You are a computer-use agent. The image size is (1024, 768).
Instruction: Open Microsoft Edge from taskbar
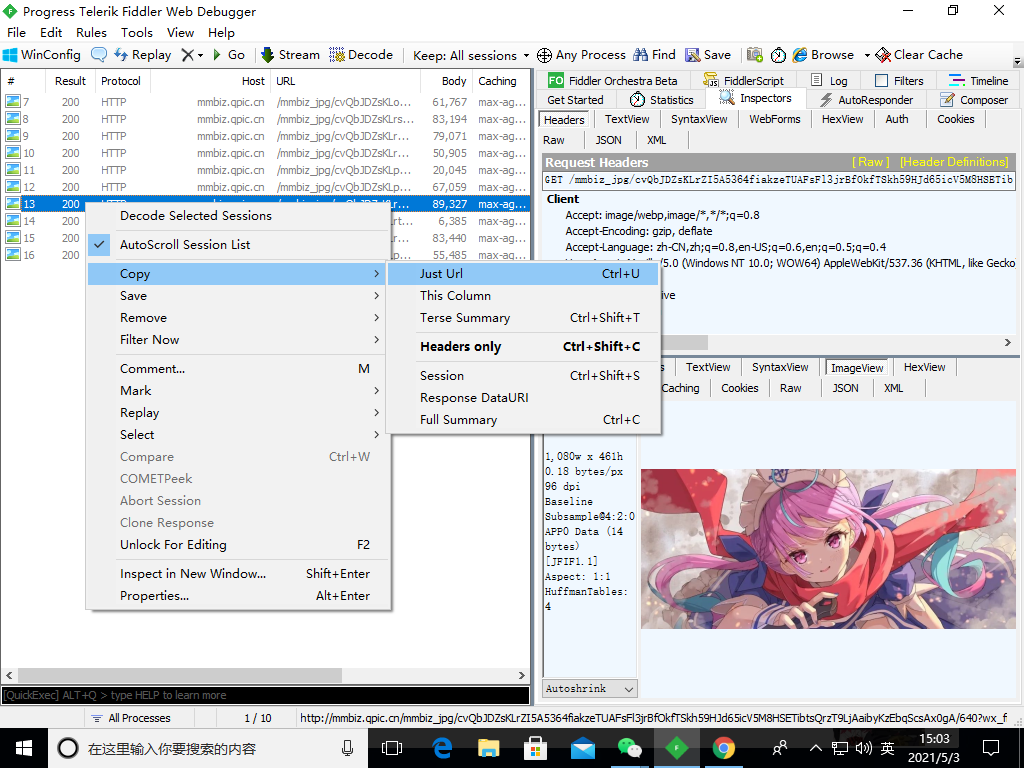[442, 748]
